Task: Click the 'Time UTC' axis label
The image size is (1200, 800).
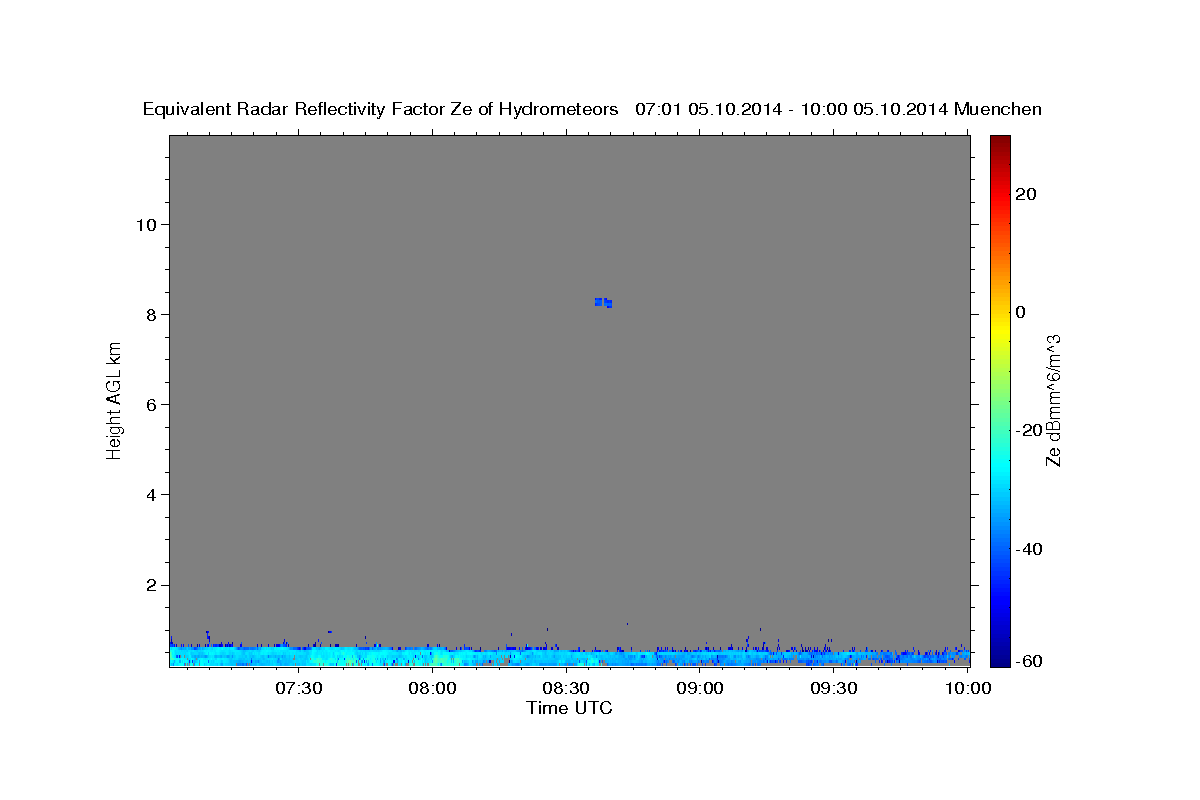Action: (x=569, y=708)
